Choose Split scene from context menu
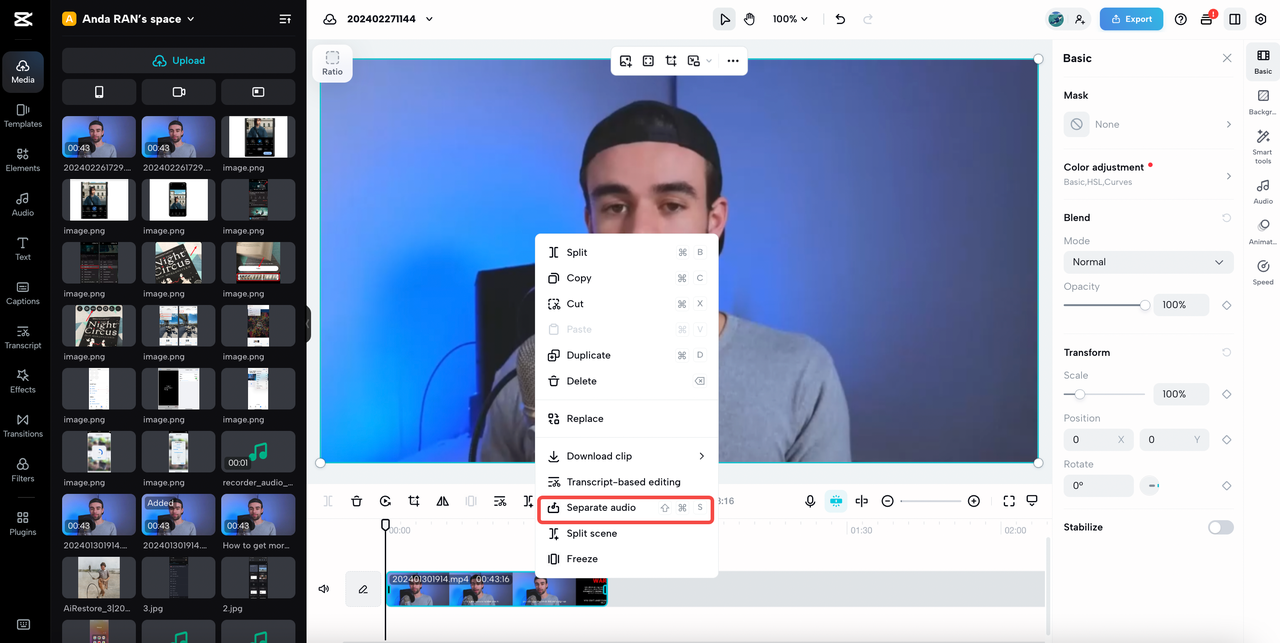Image resolution: width=1280 pixels, height=643 pixels. click(x=627, y=534)
